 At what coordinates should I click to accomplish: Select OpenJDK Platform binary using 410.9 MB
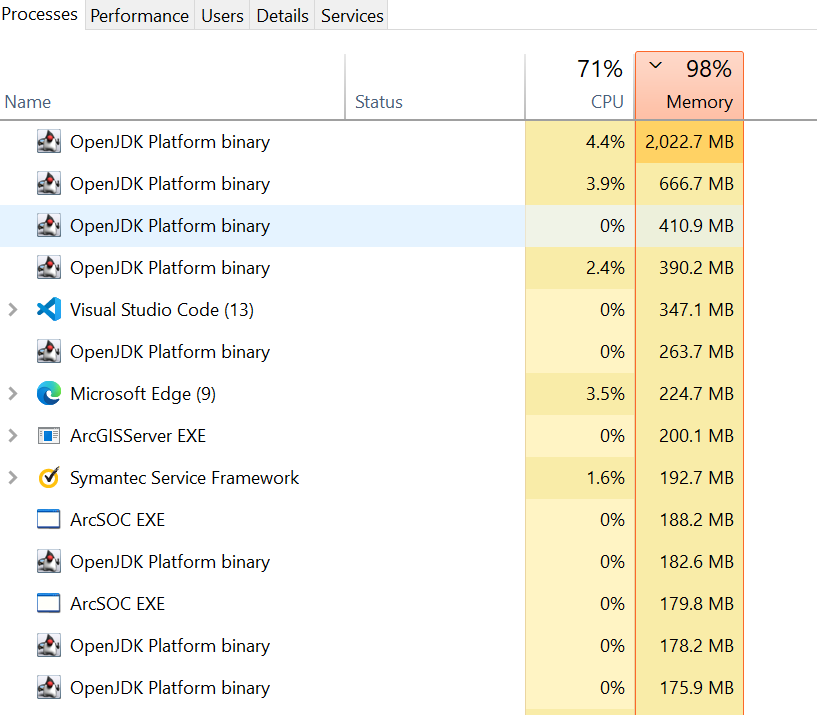[170, 226]
